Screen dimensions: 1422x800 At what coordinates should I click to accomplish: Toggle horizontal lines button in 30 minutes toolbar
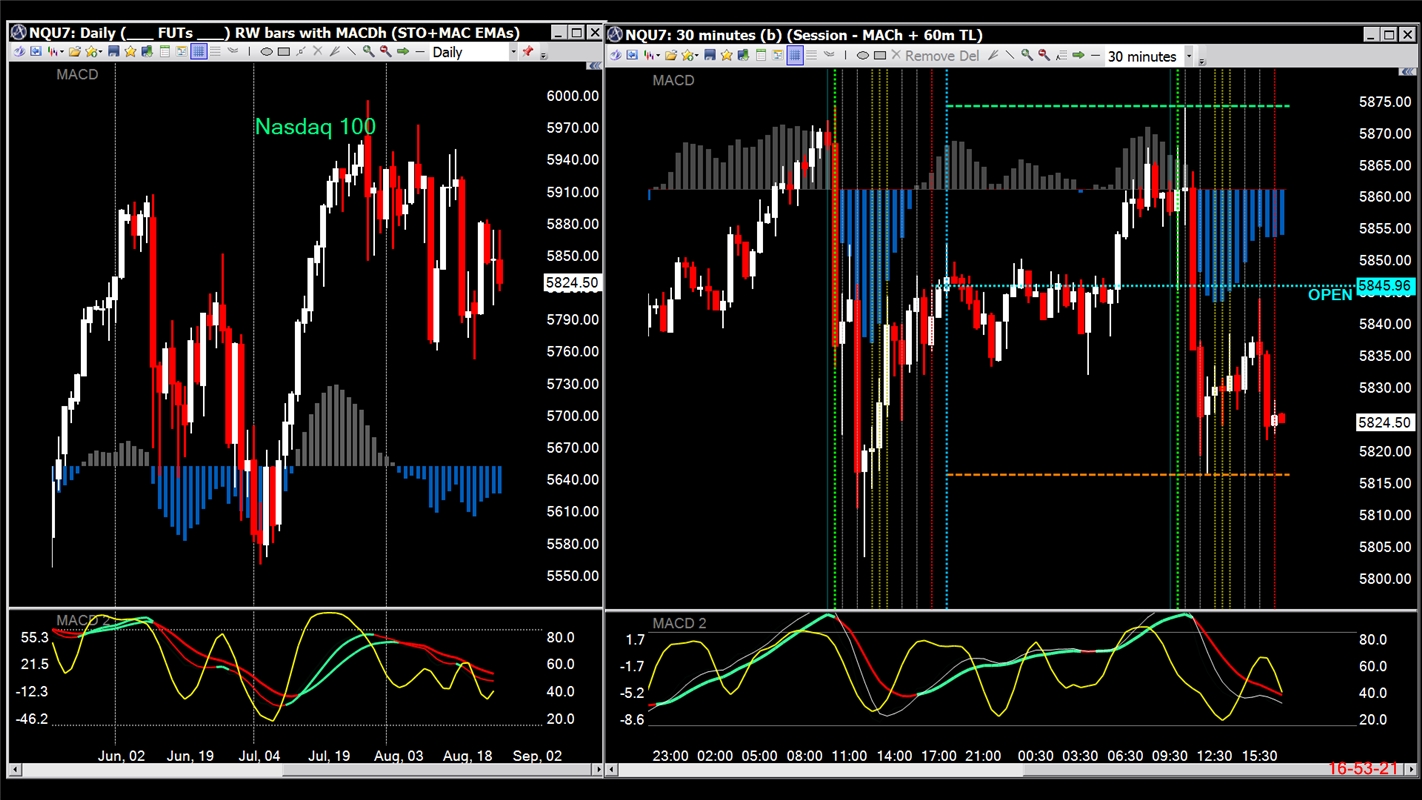pyautogui.click(x=812, y=56)
